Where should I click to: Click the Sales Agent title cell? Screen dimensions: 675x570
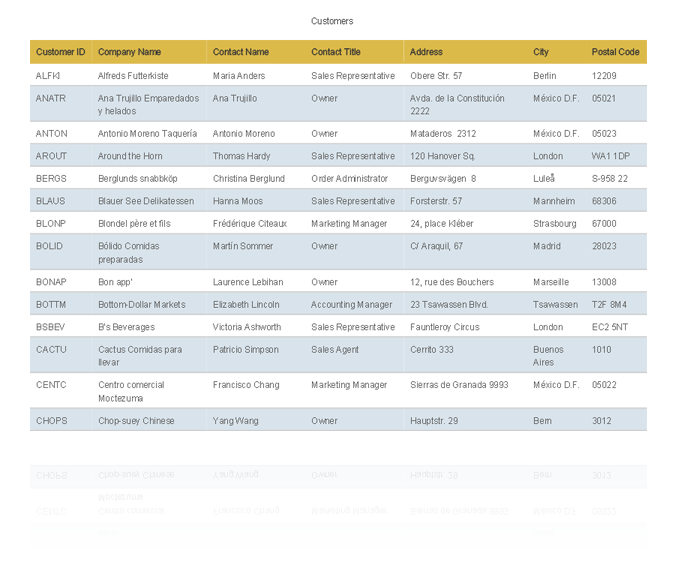click(334, 350)
